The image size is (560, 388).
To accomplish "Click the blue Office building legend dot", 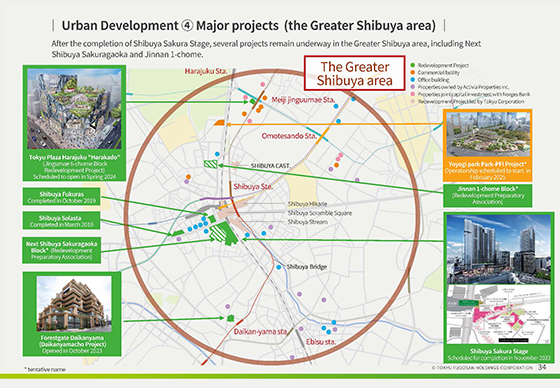I will [412, 80].
